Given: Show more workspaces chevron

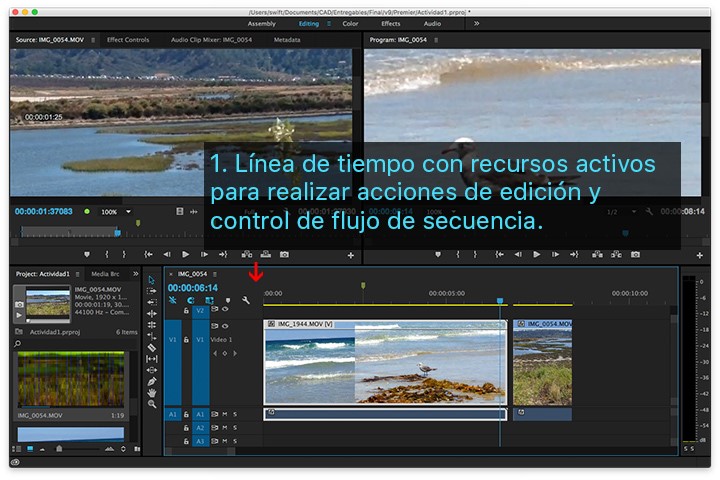Looking at the screenshot, I should pos(476,23).
